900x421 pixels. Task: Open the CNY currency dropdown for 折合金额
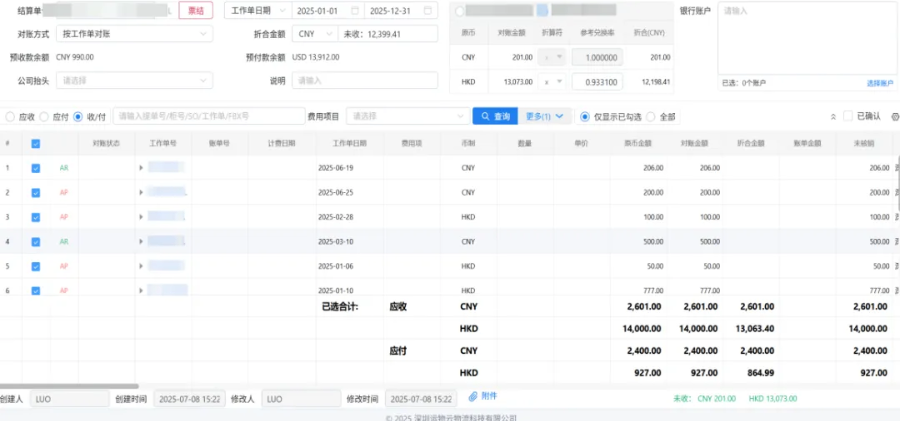pos(315,34)
